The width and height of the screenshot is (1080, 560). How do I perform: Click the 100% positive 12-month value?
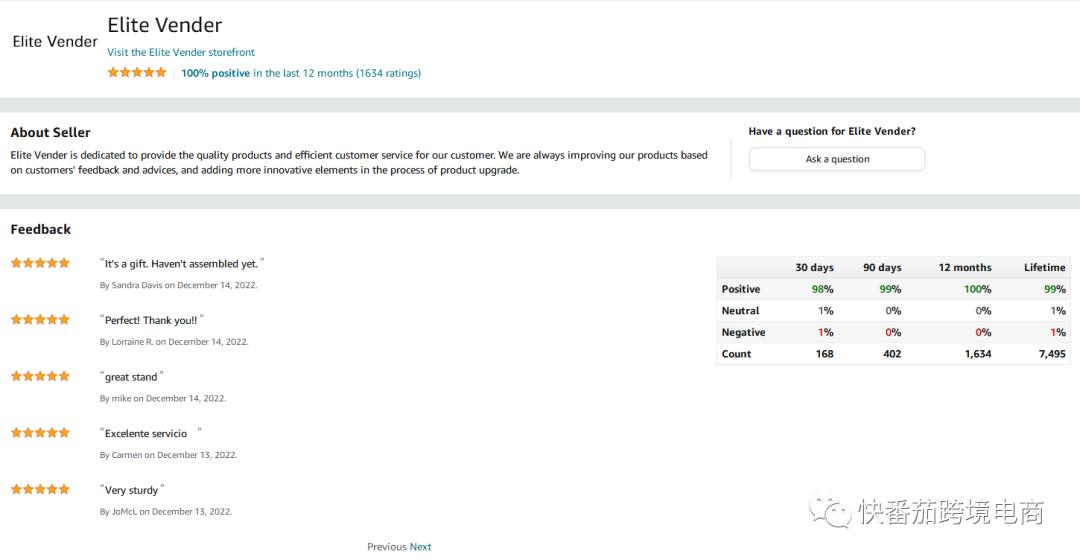click(977, 289)
